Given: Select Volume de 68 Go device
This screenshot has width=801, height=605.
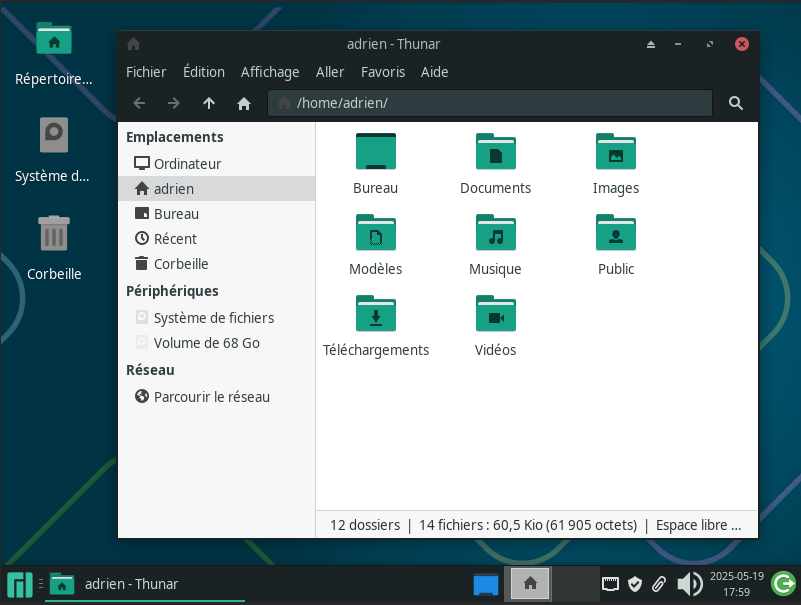Looking at the screenshot, I should (x=217, y=343).
